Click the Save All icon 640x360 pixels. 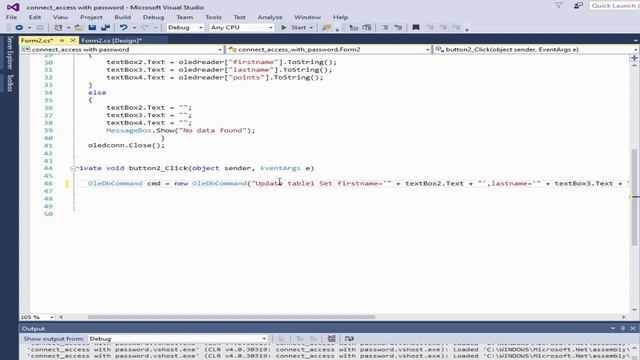pyautogui.click(x=105, y=27)
